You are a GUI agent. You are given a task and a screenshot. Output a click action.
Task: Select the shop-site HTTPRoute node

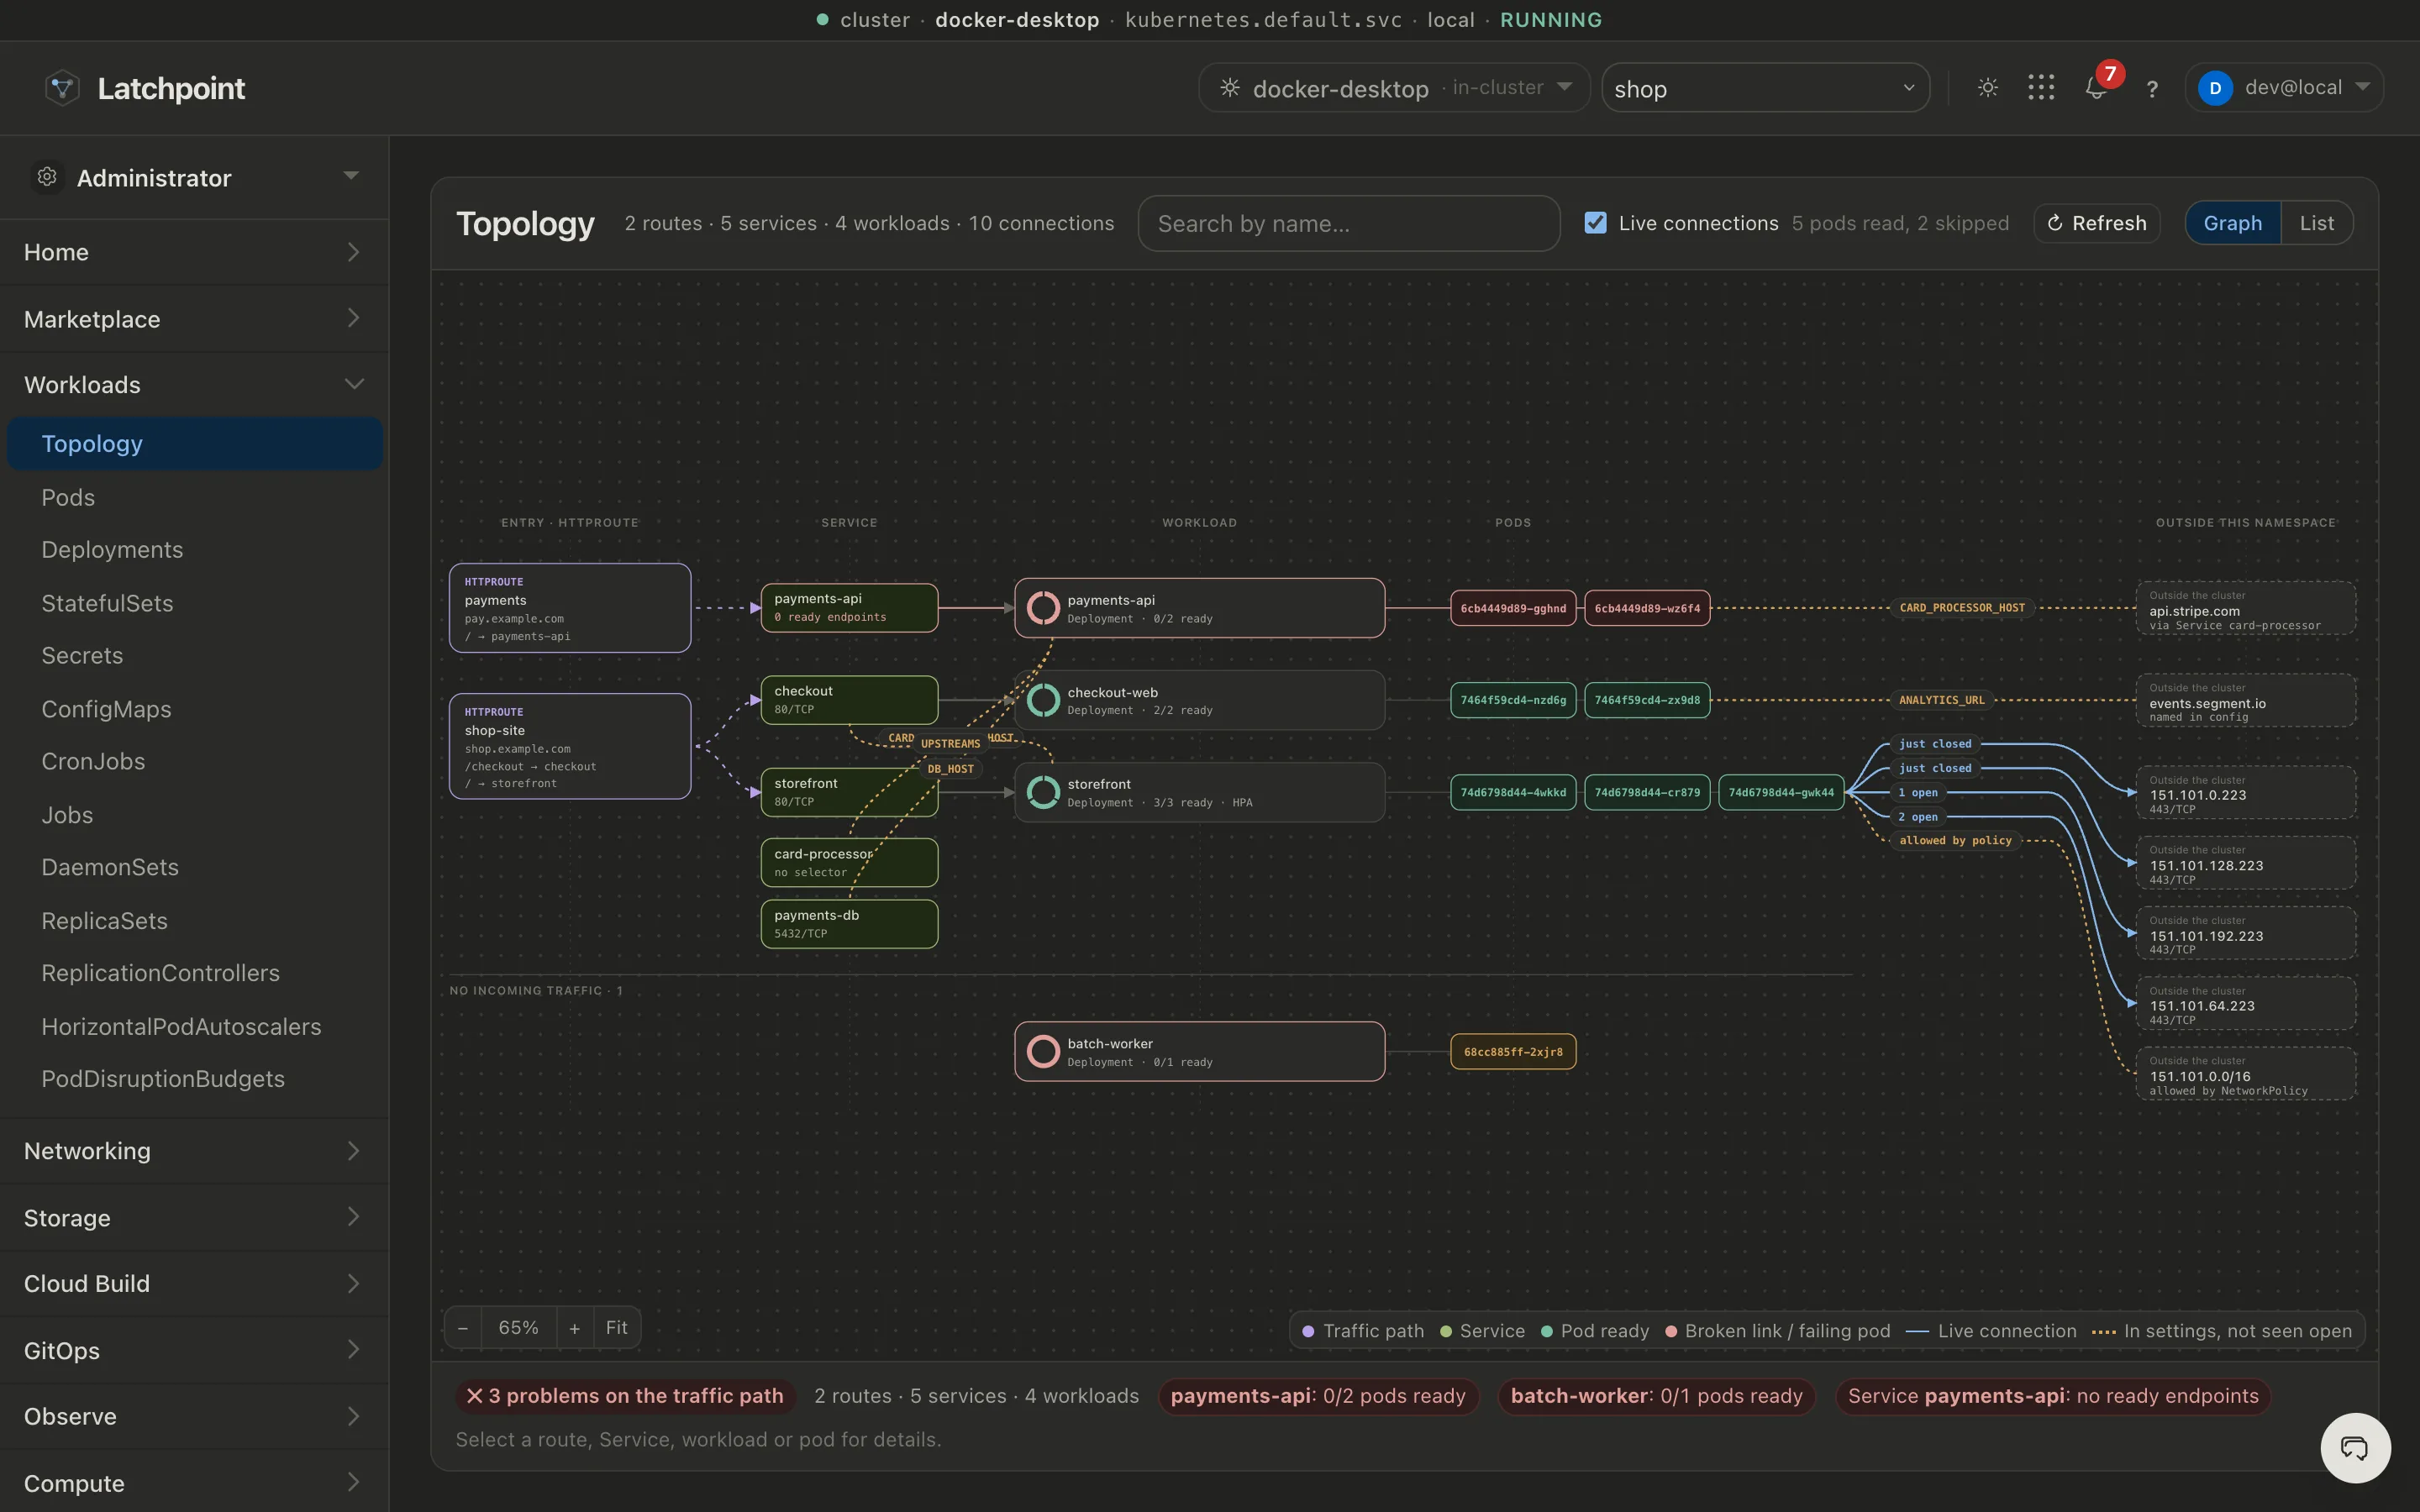[570, 746]
